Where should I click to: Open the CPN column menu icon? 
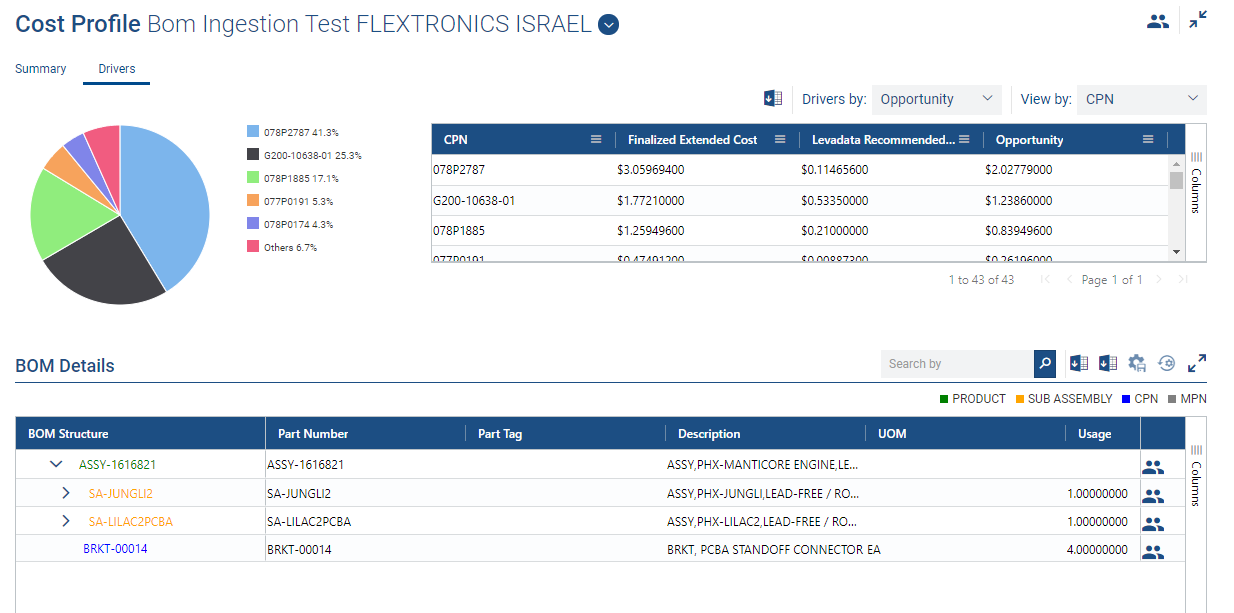point(595,140)
